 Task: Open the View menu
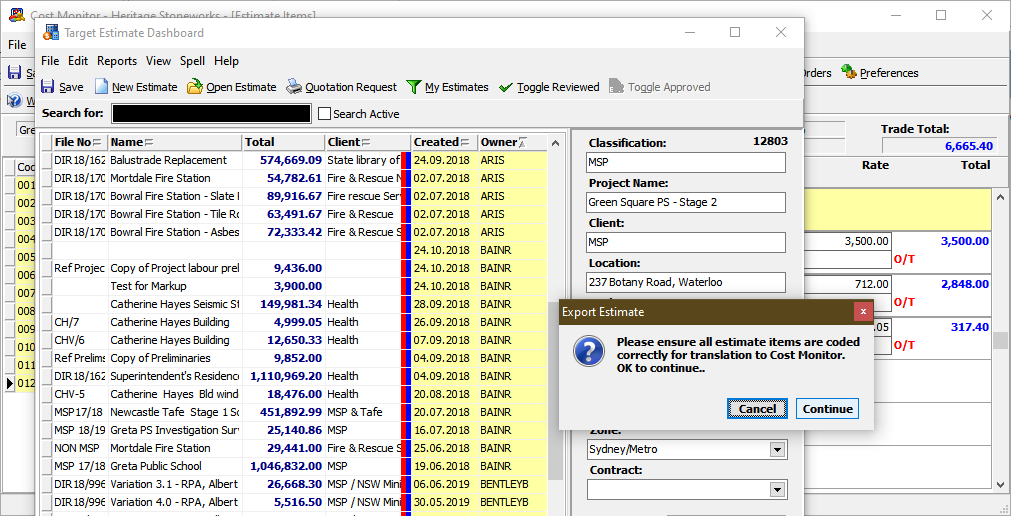pyautogui.click(x=158, y=61)
